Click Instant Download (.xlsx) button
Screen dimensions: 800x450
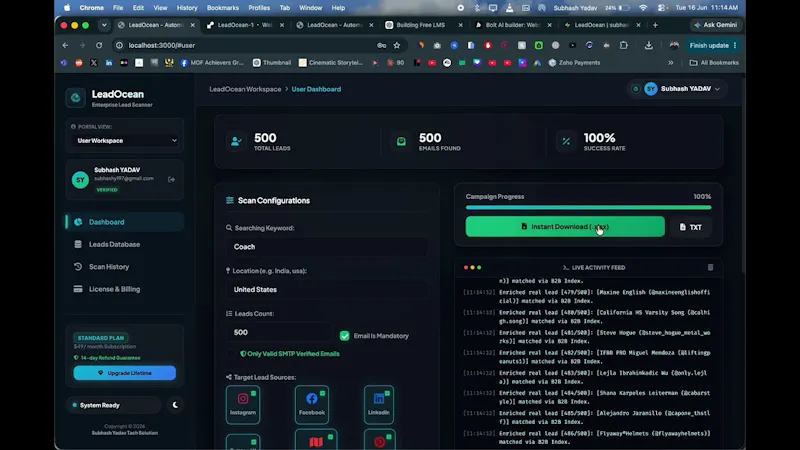(565, 227)
